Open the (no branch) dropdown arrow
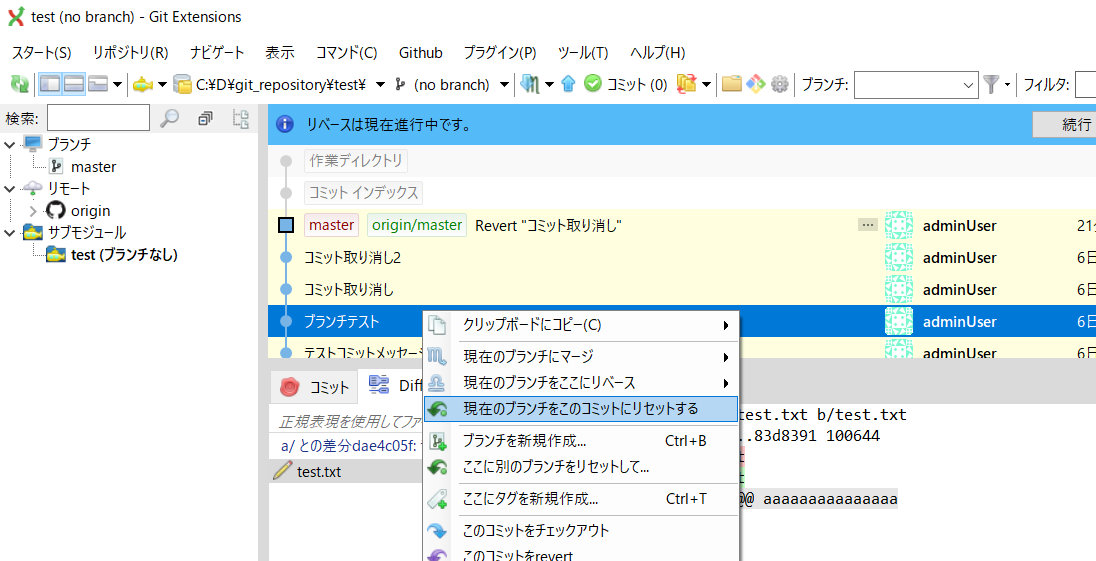This screenshot has width=1096, height=561. click(504, 85)
